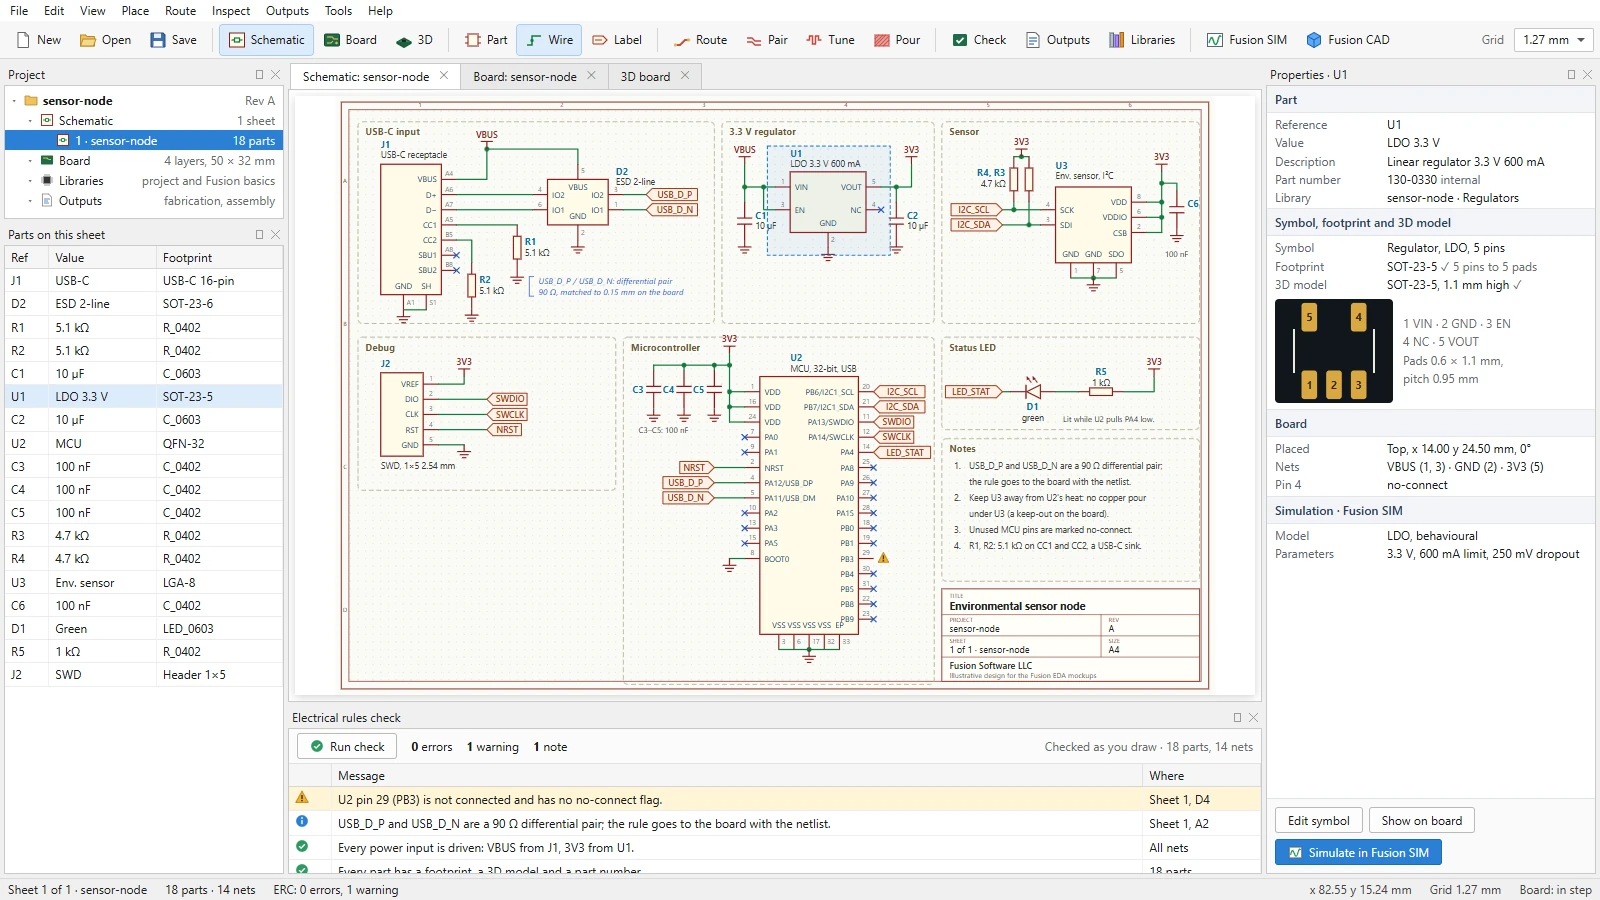
Task: Open the Tools menu
Action: [x=338, y=11]
